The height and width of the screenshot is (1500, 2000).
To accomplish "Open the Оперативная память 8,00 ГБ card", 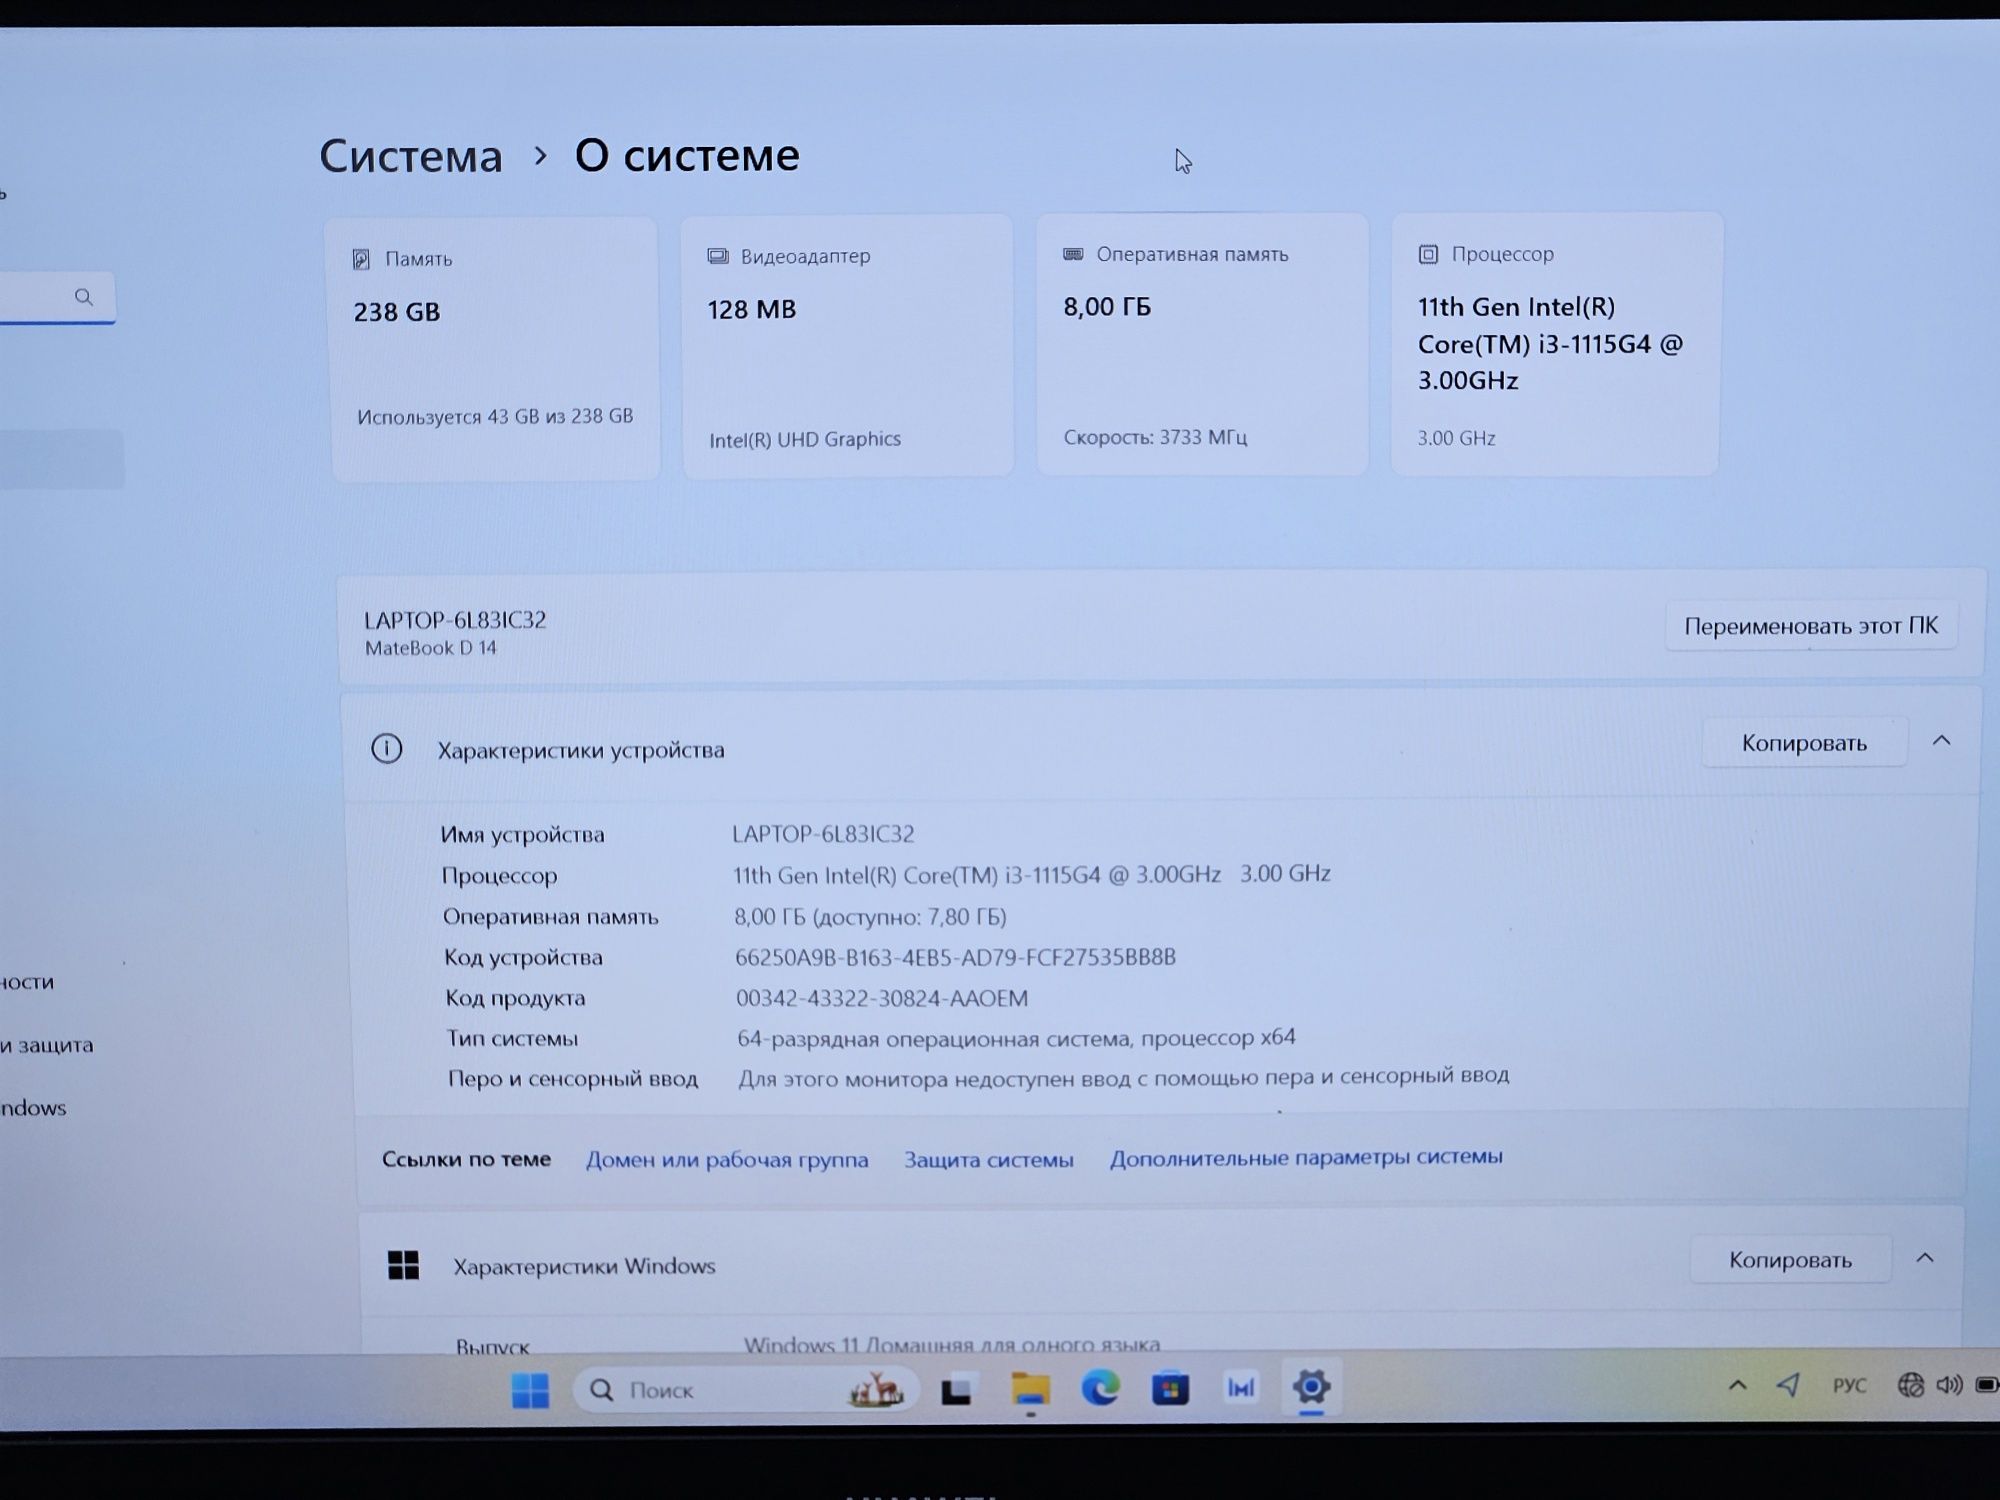I will point(1202,343).
